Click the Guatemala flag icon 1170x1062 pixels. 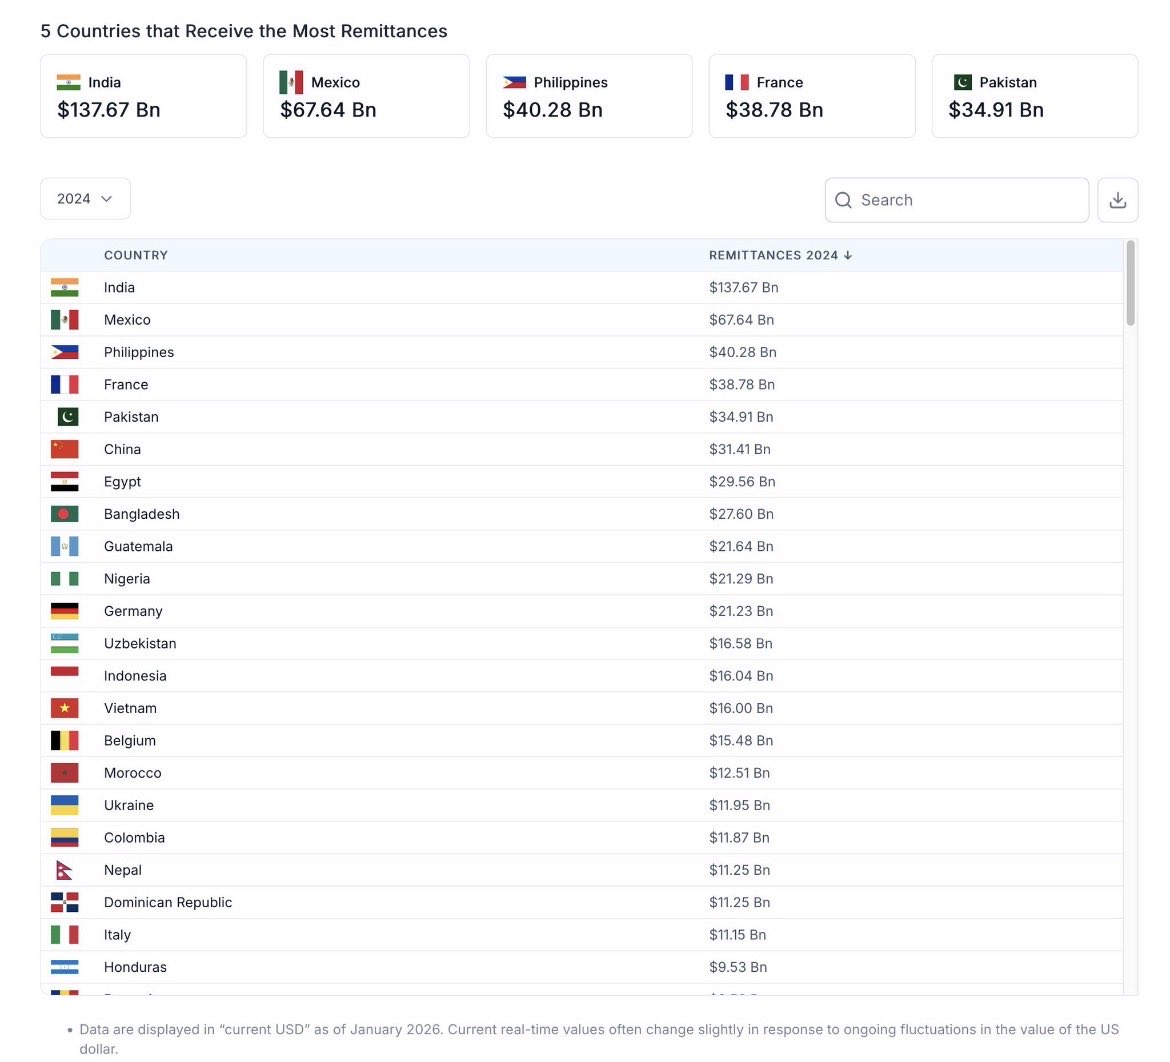point(65,546)
